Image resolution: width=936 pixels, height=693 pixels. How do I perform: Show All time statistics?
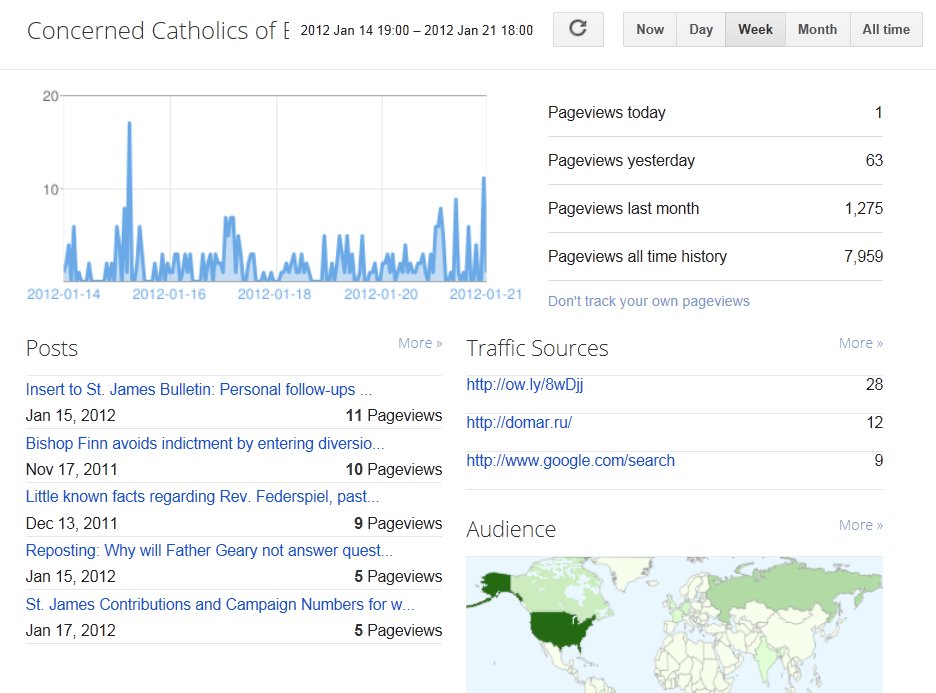(886, 29)
